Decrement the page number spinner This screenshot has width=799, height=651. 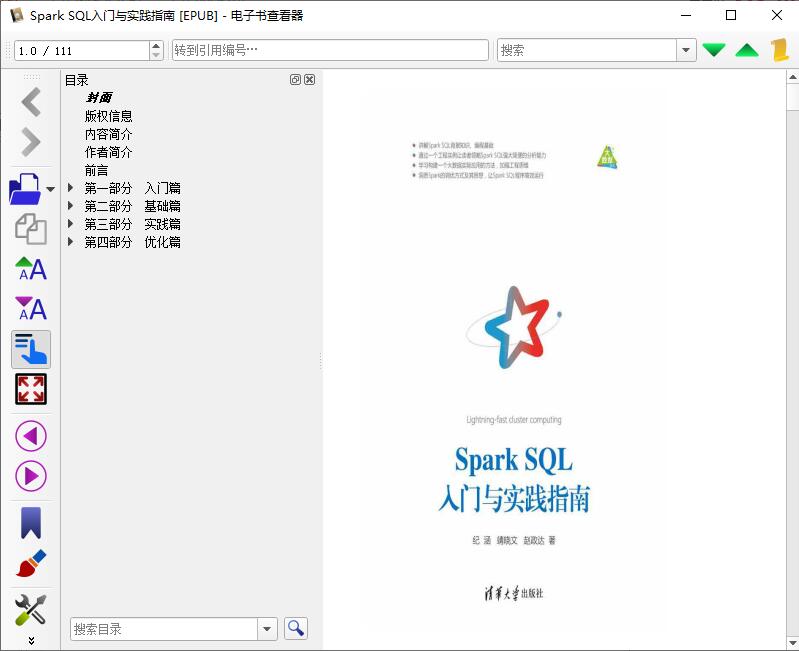tap(156, 55)
